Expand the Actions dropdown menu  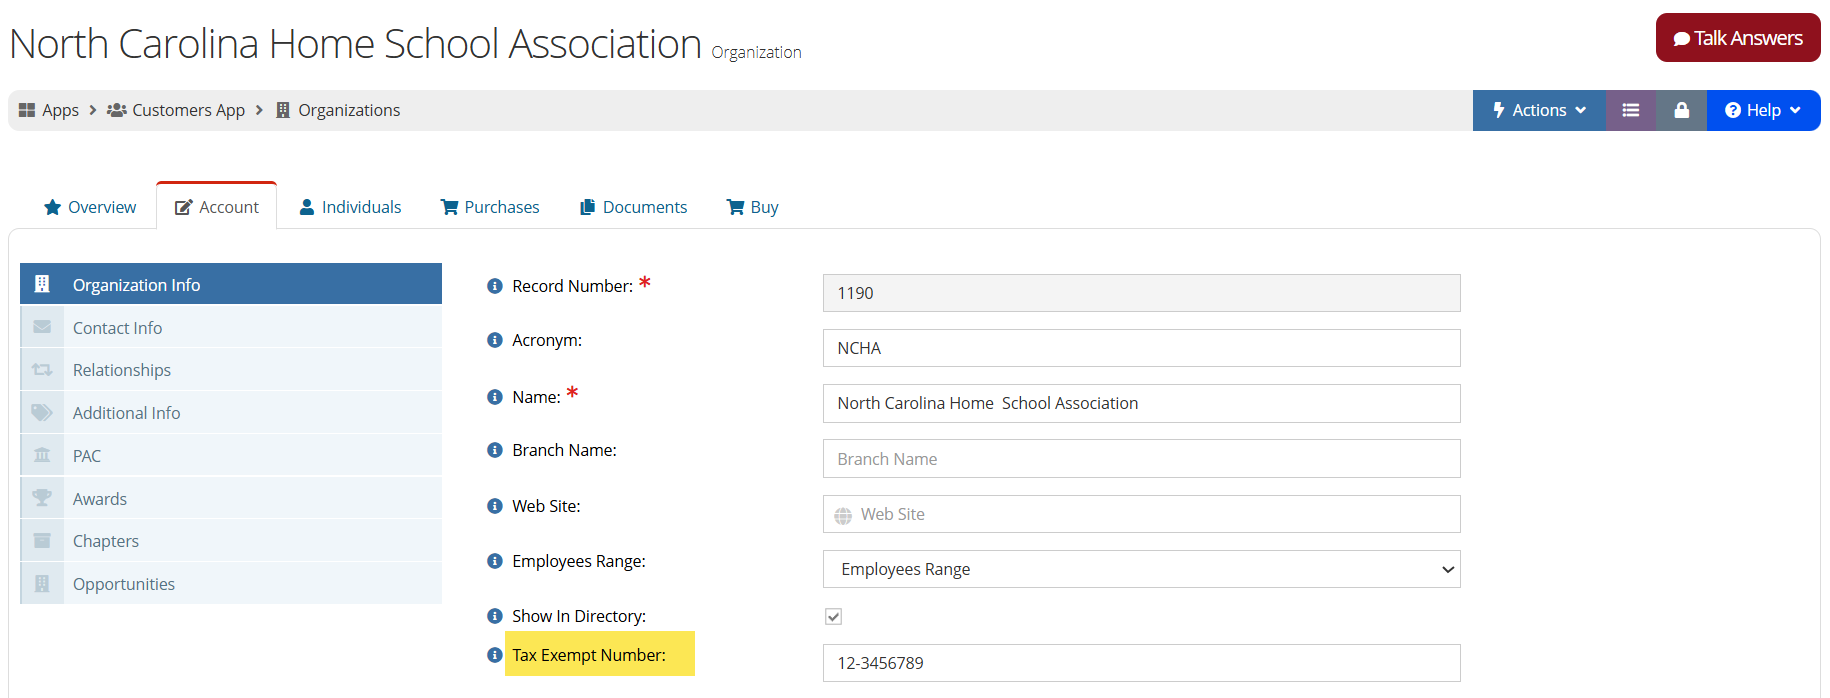tap(1539, 110)
